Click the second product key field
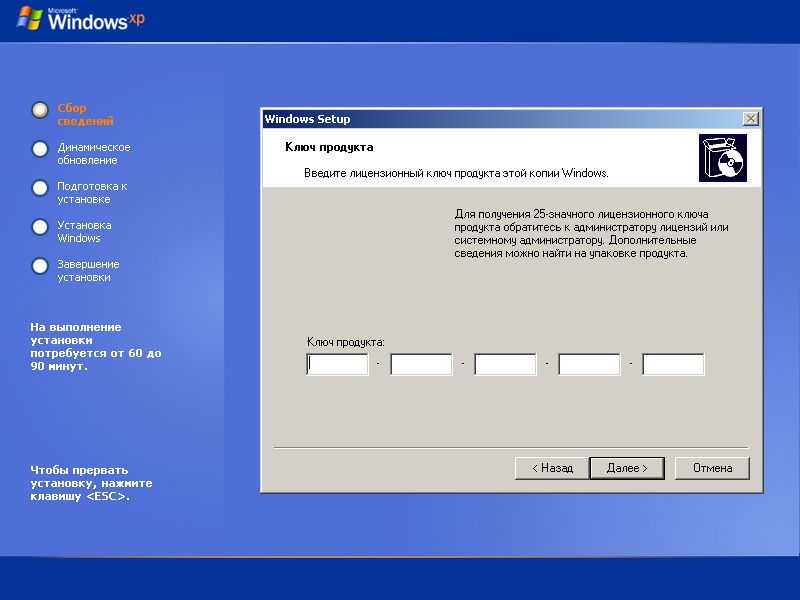The width and height of the screenshot is (800, 600). (x=421, y=364)
